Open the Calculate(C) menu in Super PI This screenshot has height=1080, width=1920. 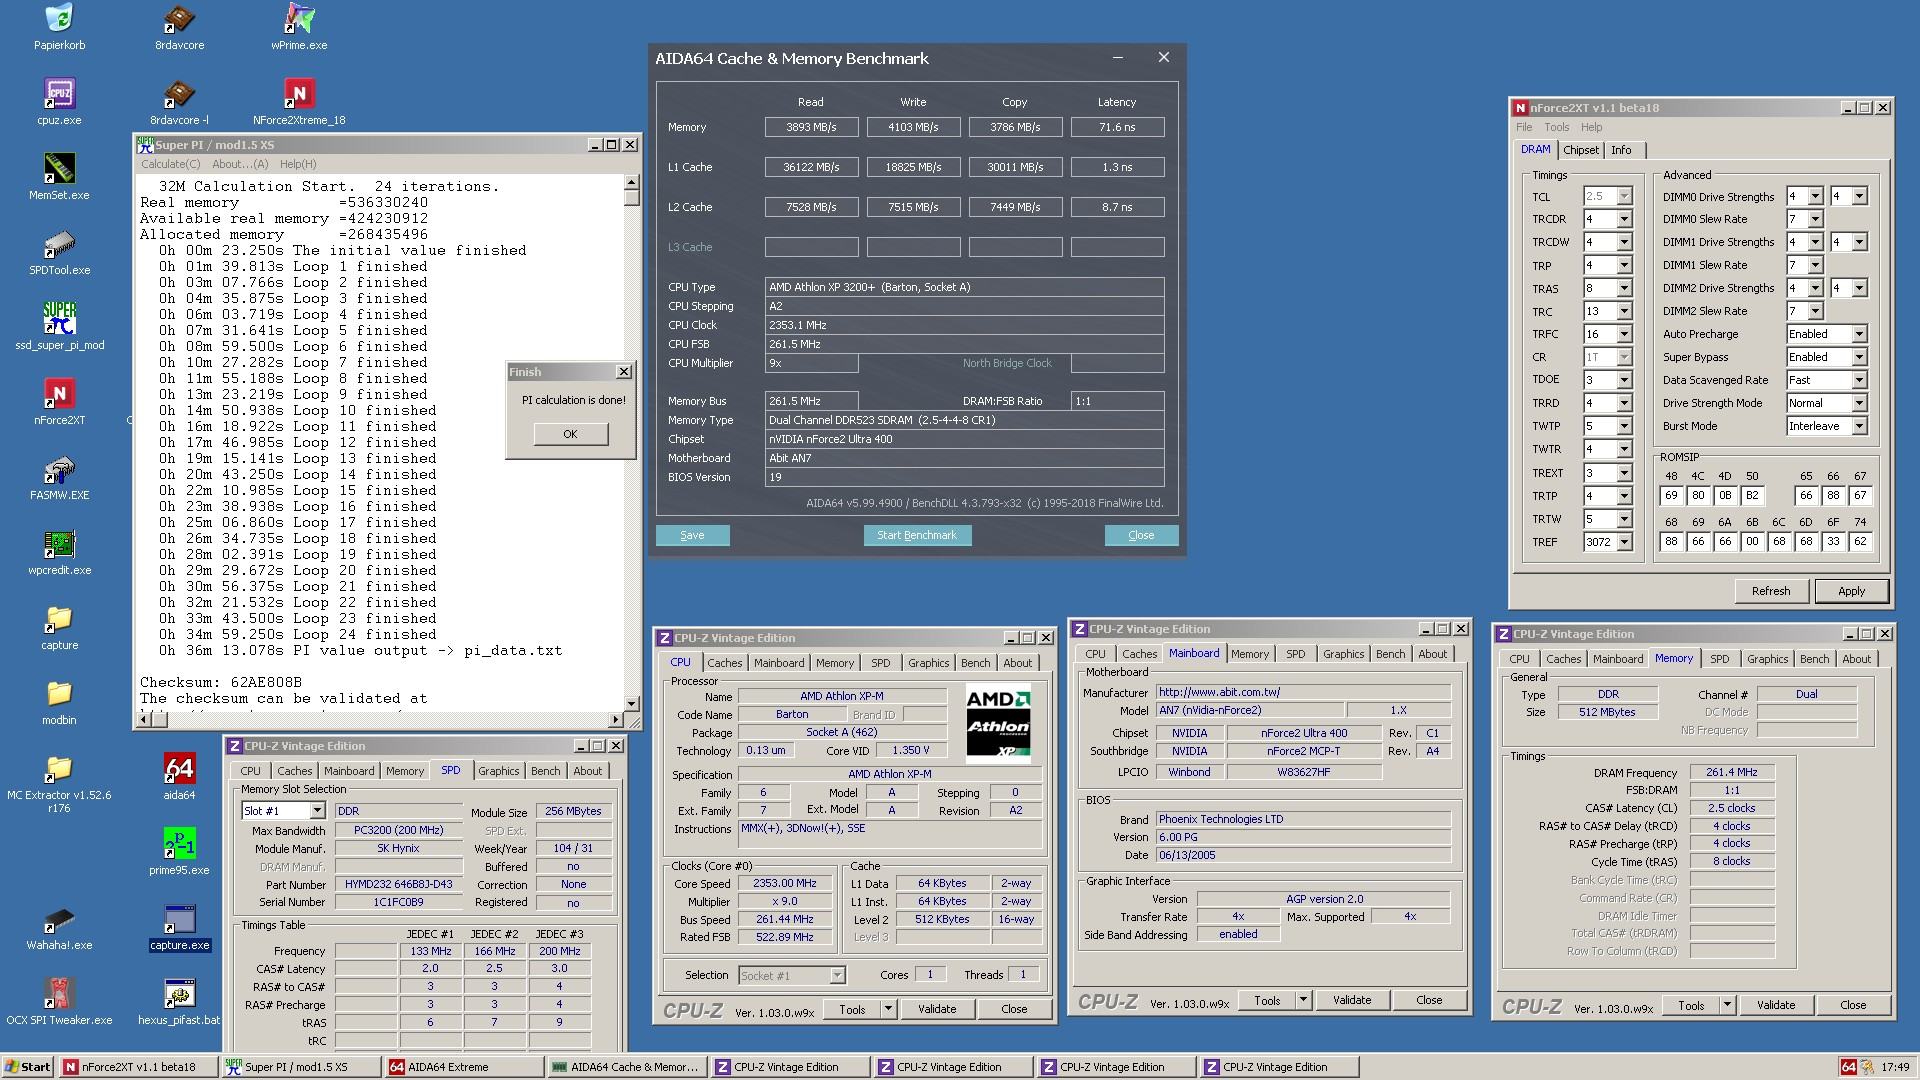tap(170, 164)
